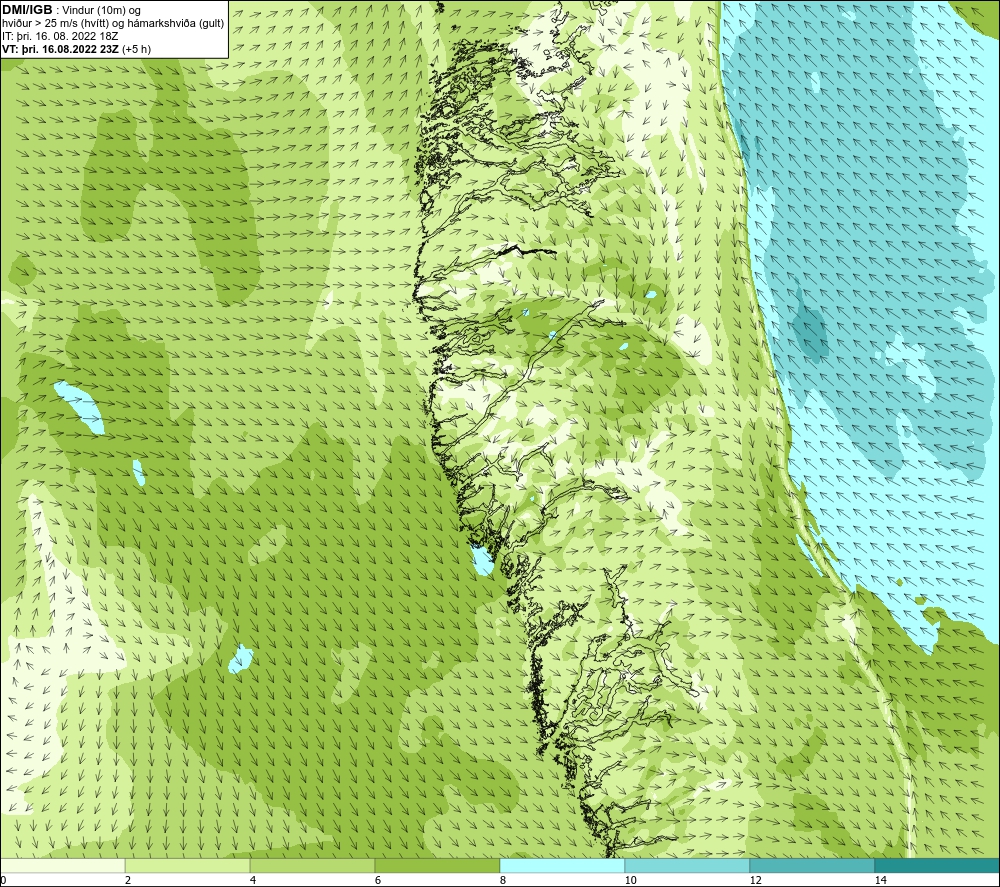This screenshot has width=1000, height=887.
Task: Click the scale label '0'
Action: [x=3, y=880]
